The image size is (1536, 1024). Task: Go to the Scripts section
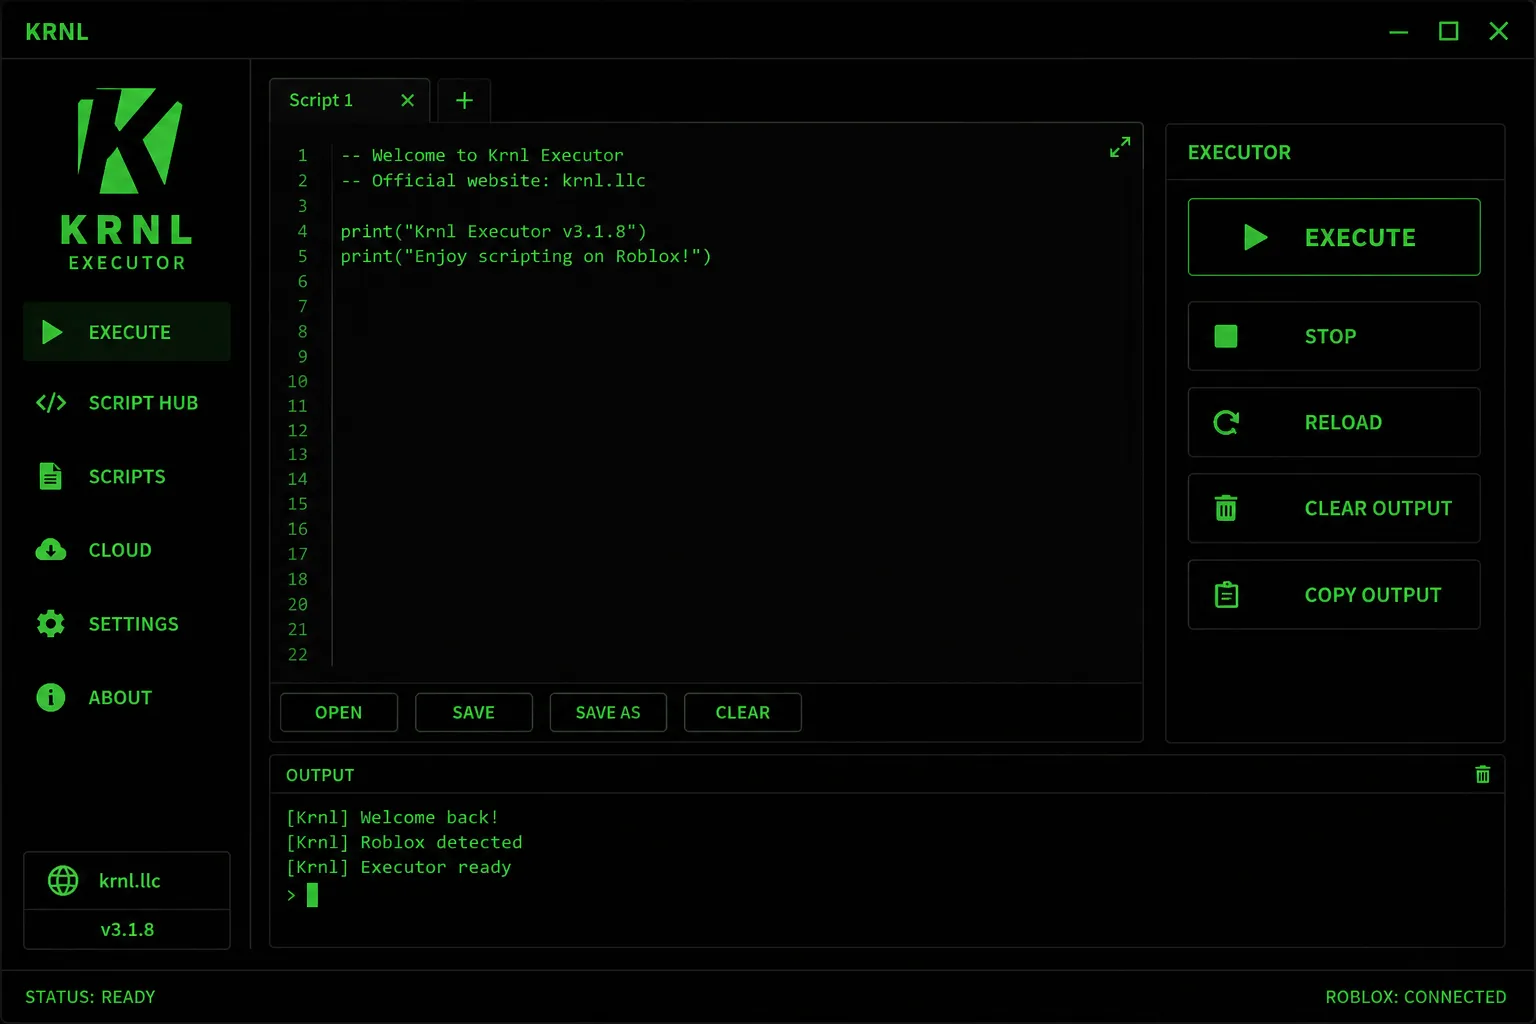coord(127,476)
